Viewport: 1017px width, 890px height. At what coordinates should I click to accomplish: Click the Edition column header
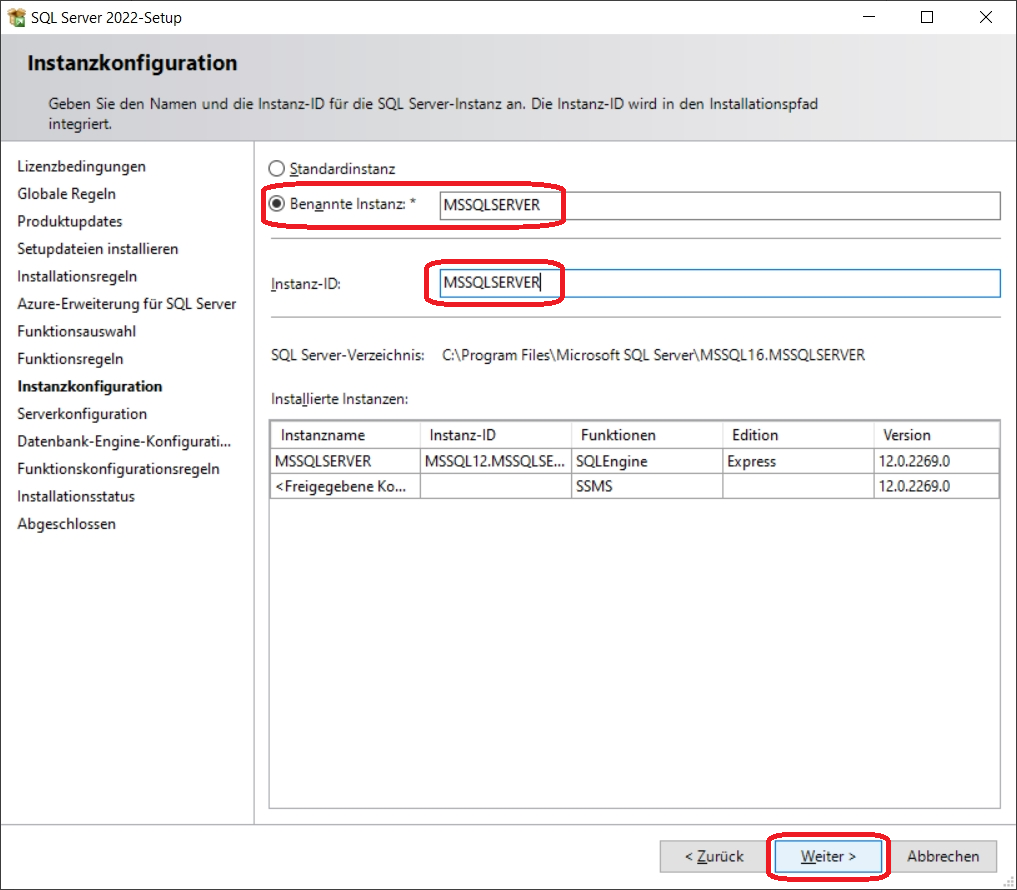coord(798,435)
